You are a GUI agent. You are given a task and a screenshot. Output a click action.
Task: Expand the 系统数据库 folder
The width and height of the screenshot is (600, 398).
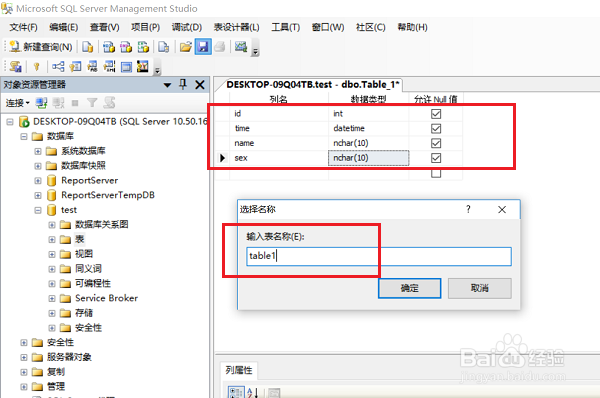tap(38, 151)
